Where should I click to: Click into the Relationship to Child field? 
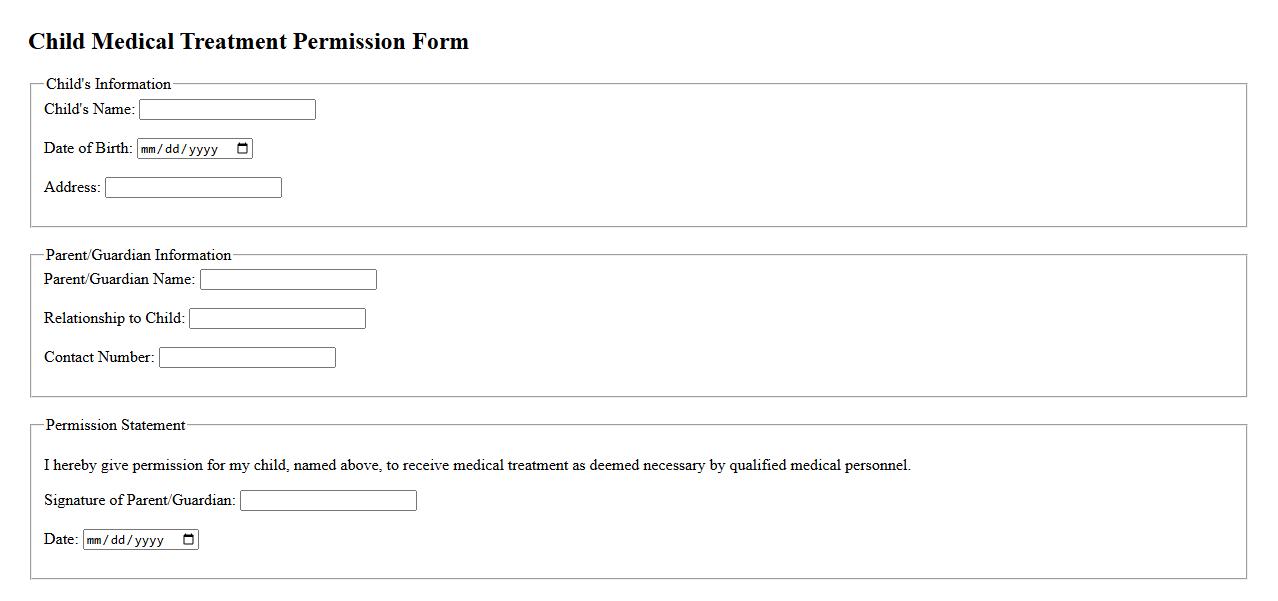coord(277,319)
